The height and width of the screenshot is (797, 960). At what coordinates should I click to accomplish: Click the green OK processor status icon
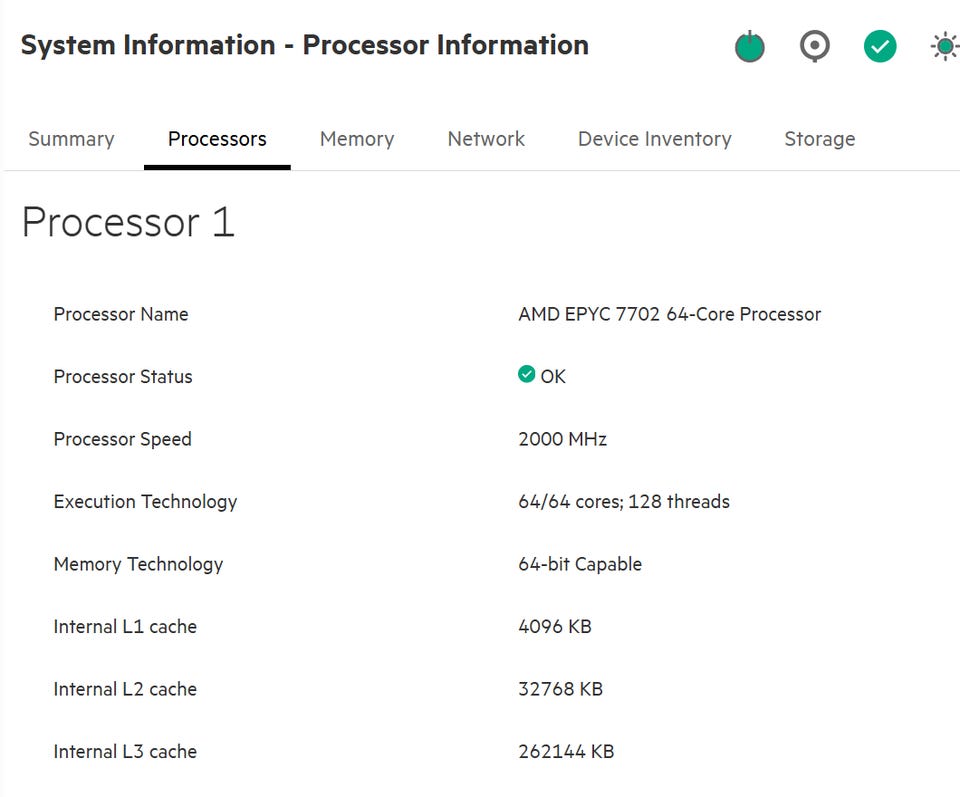point(527,375)
